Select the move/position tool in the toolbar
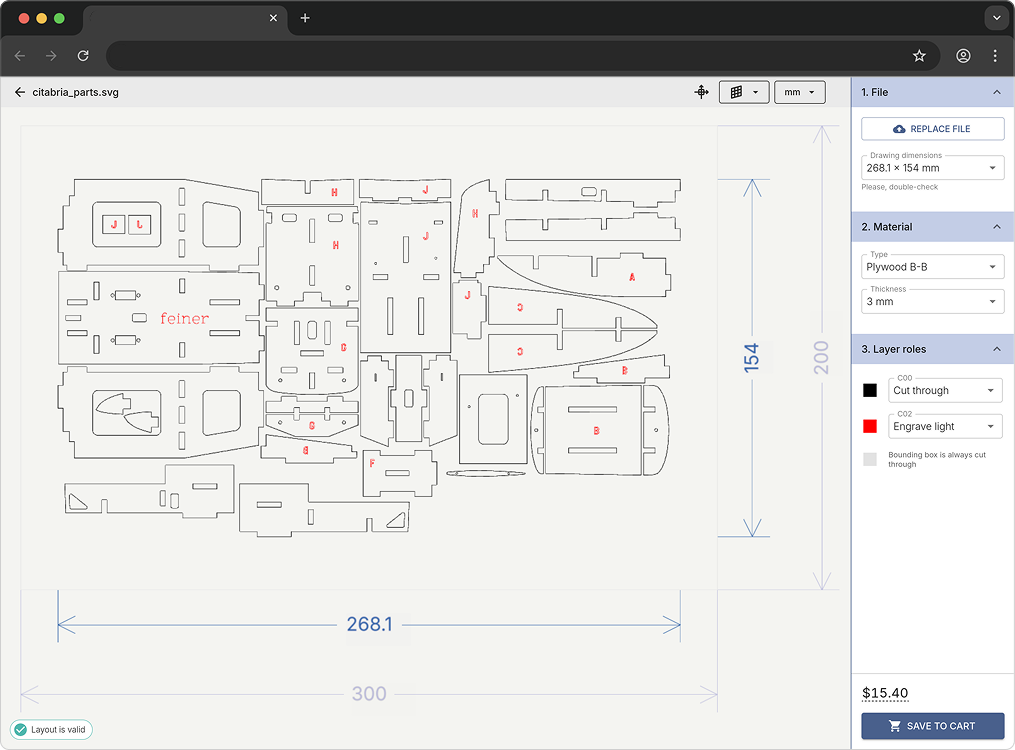1015x750 pixels. coord(701,91)
